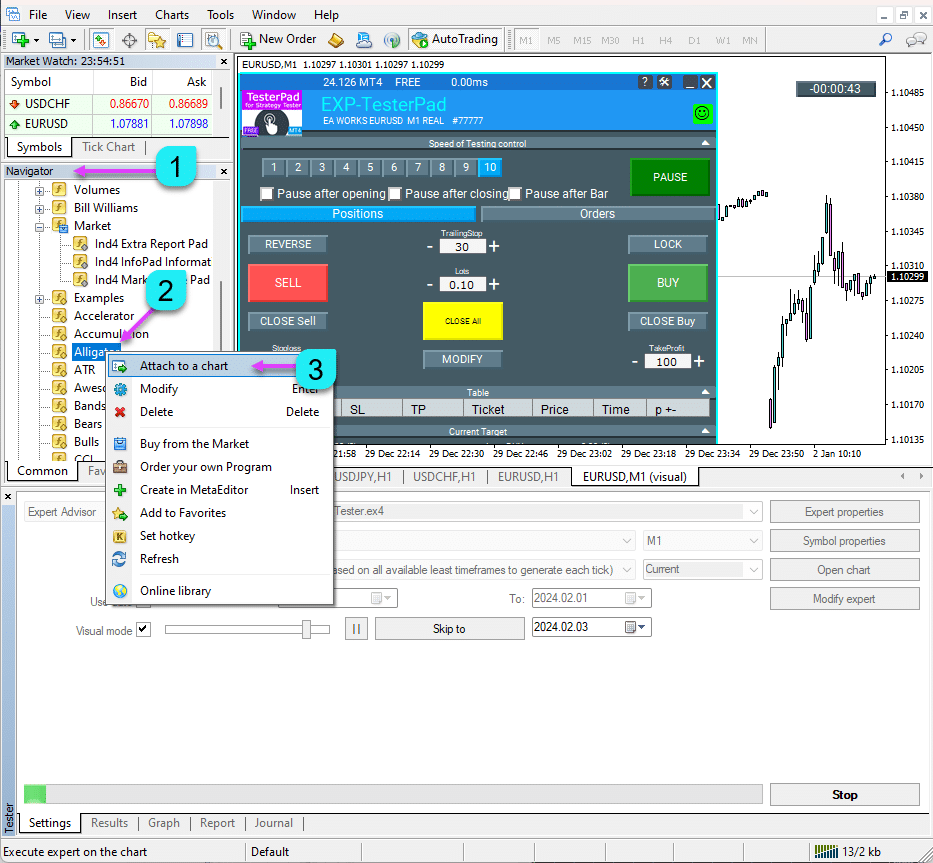The height and width of the screenshot is (863, 933).
Task: Click the Strategy Tester toolbar icon
Action: point(213,40)
